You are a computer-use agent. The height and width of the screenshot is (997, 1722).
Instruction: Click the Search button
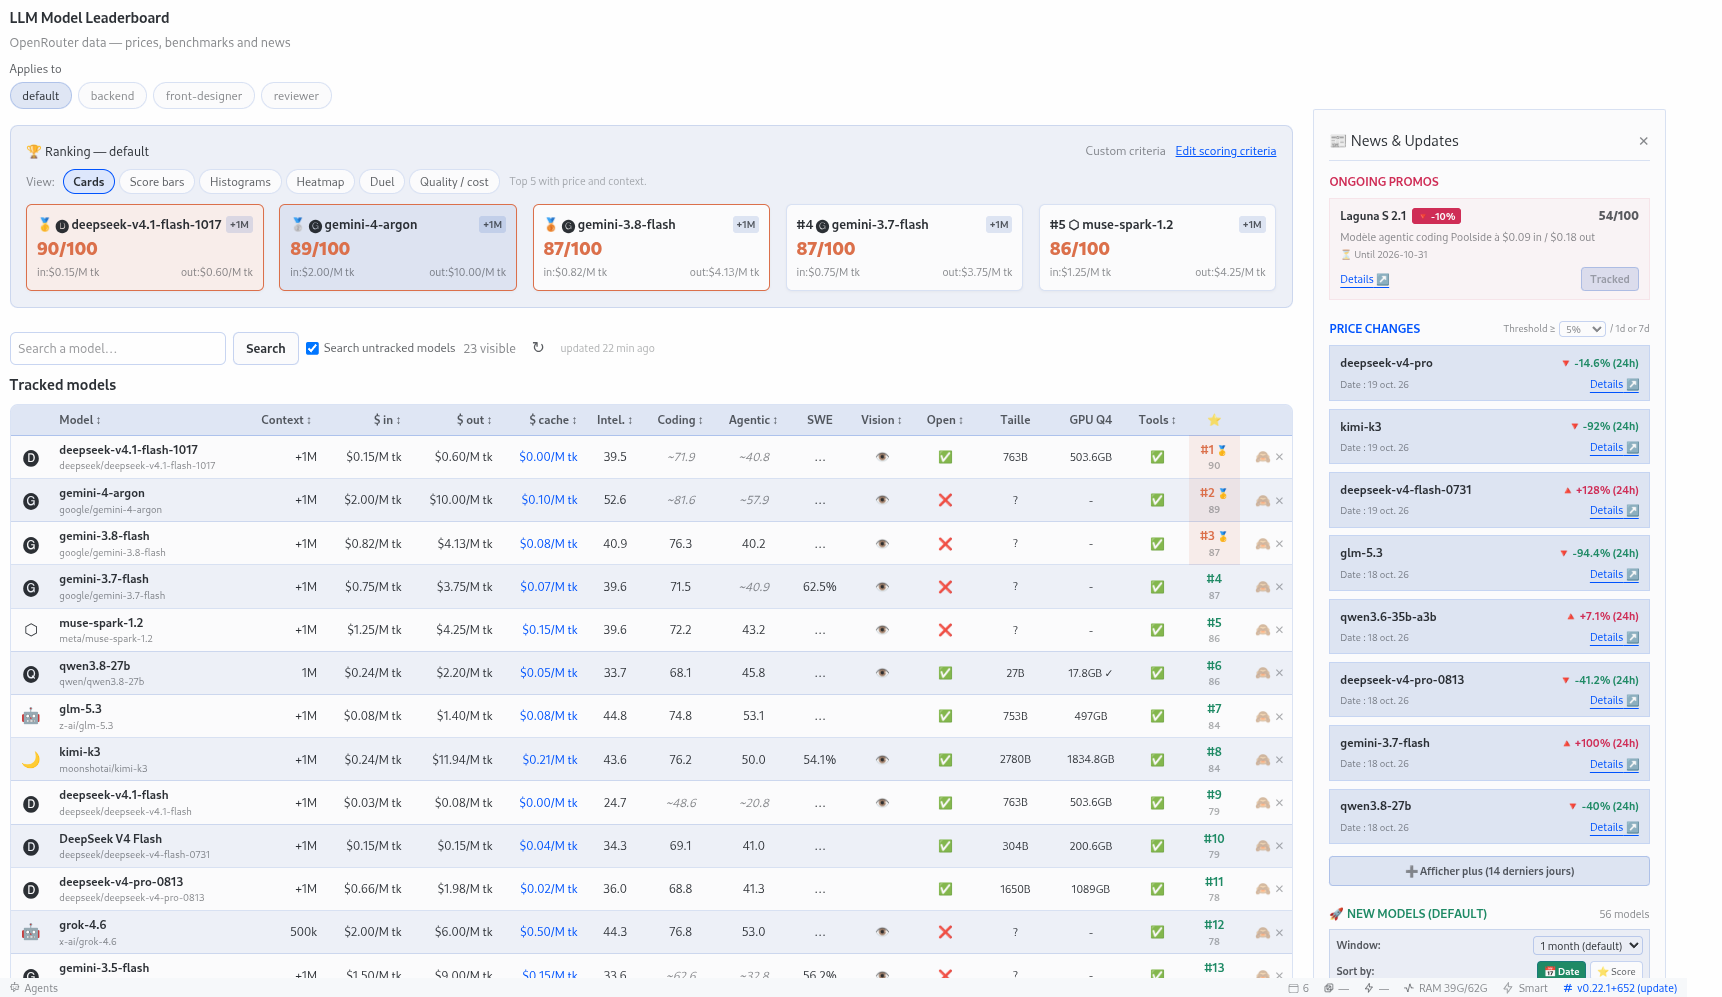pyautogui.click(x=266, y=348)
